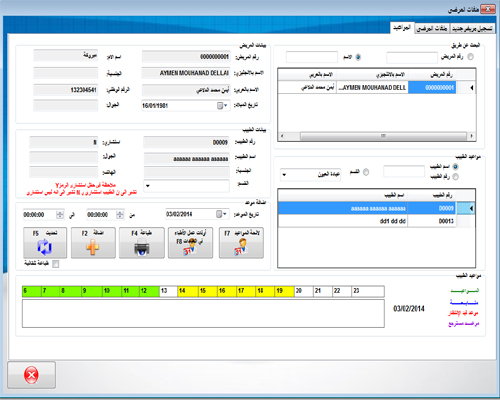Expand the department dropdown in doctor data

click(148, 186)
